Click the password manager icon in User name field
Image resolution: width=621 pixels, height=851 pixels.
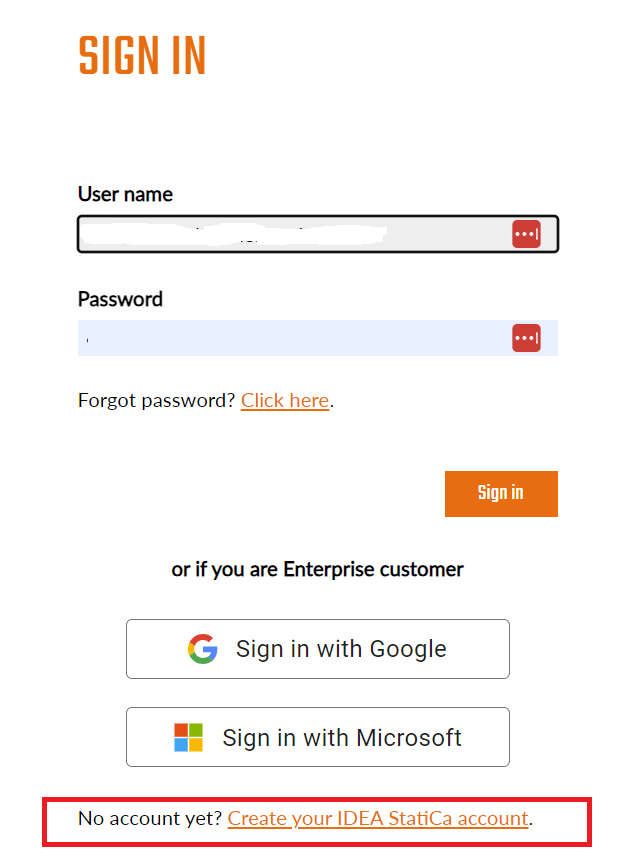pyautogui.click(x=526, y=234)
